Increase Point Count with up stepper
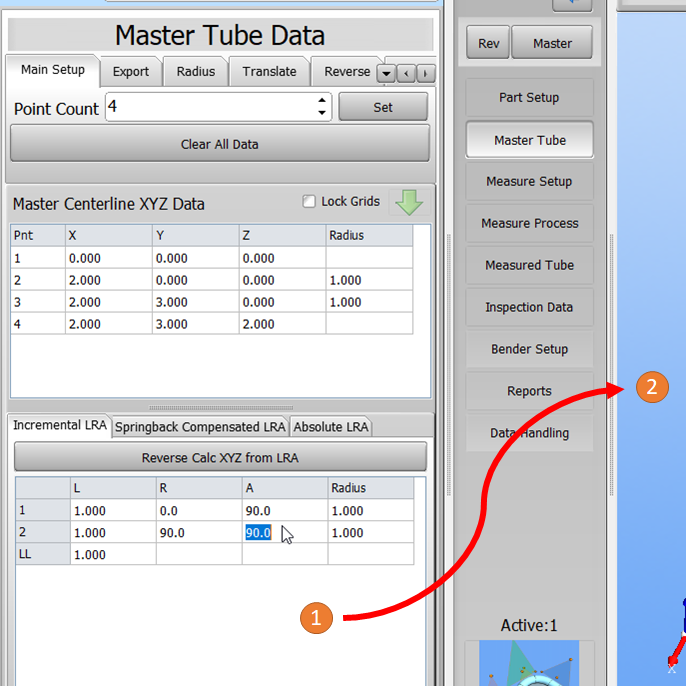 (x=321, y=100)
